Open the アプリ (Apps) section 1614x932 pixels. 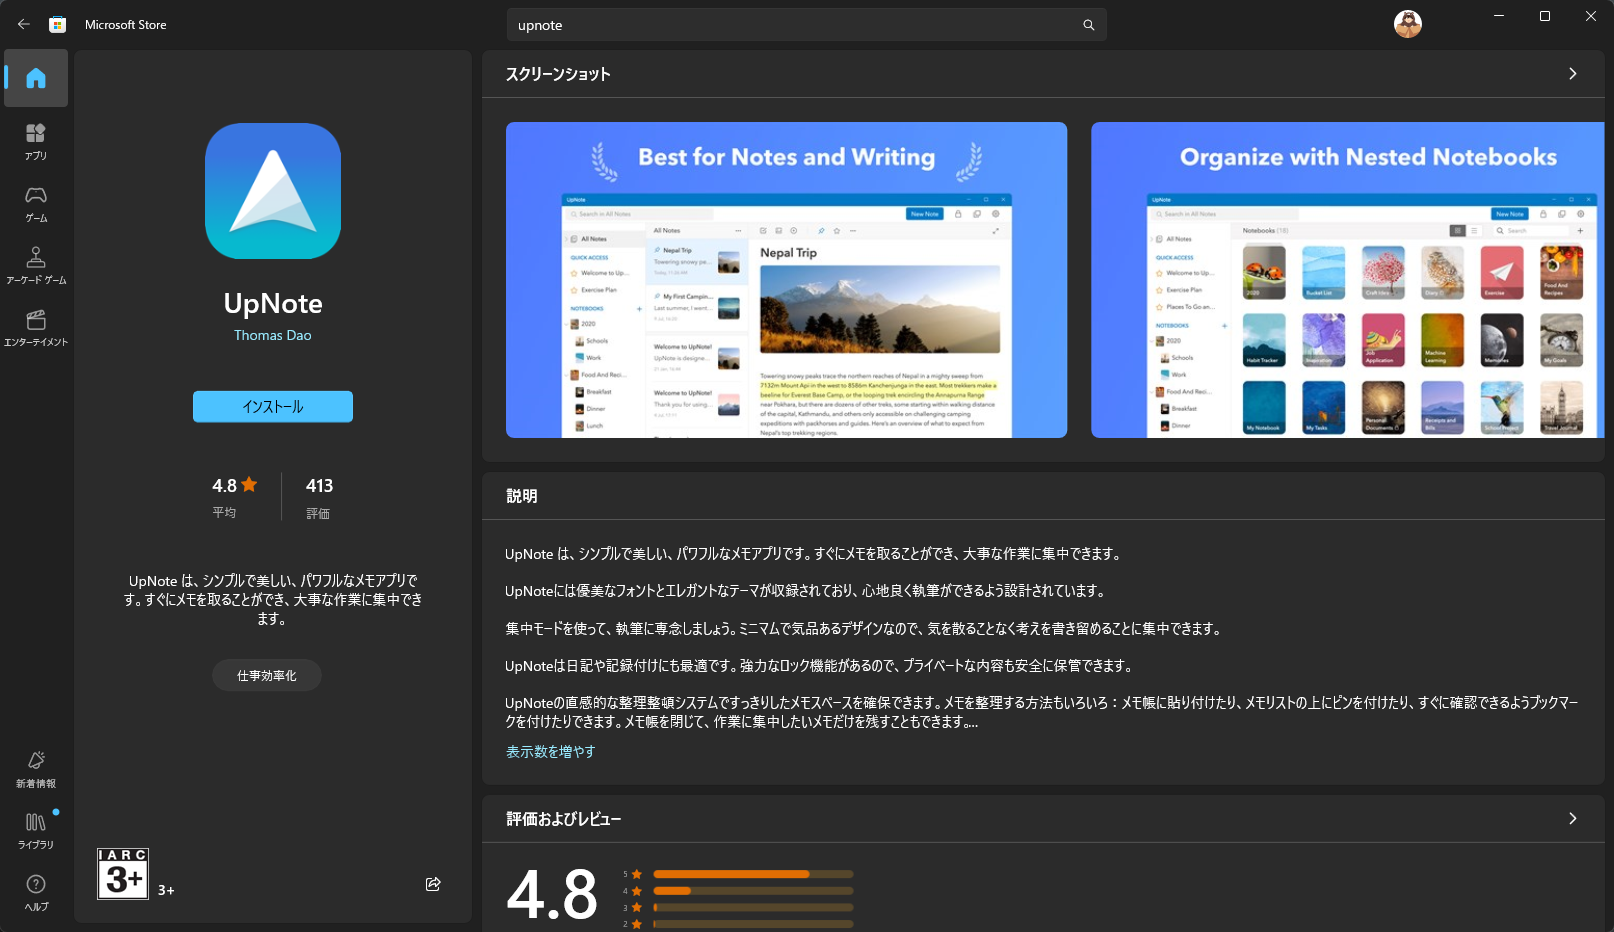(36, 141)
